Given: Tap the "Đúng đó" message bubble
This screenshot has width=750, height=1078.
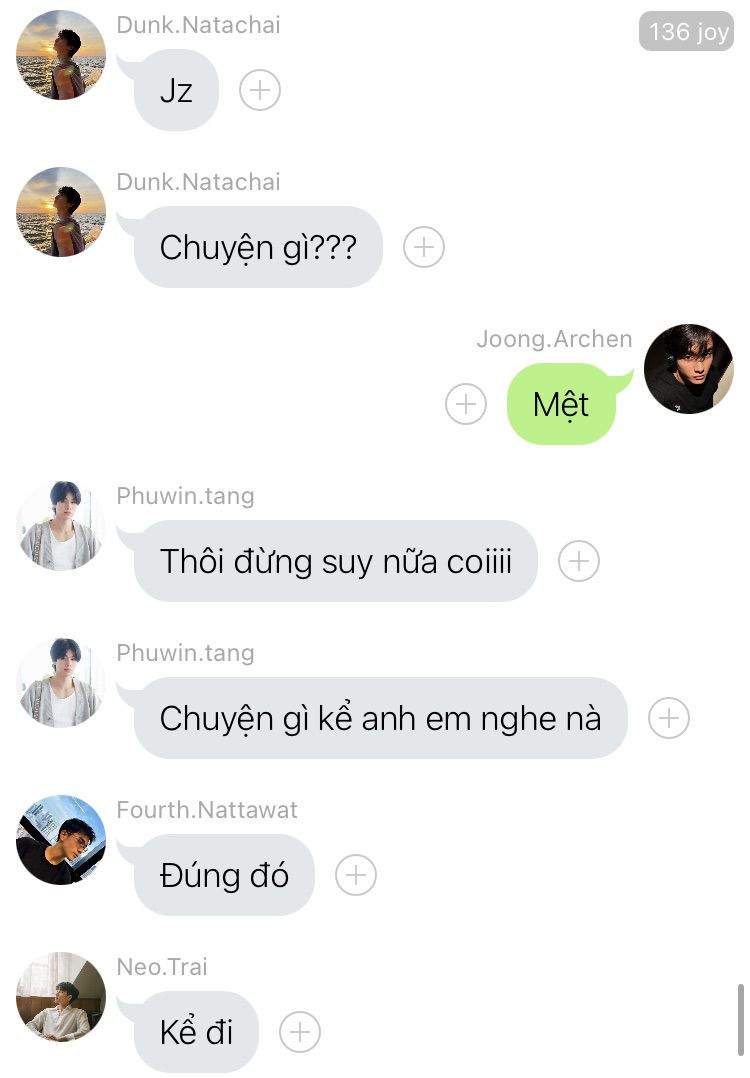Looking at the screenshot, I should click(x=224, y=874).
